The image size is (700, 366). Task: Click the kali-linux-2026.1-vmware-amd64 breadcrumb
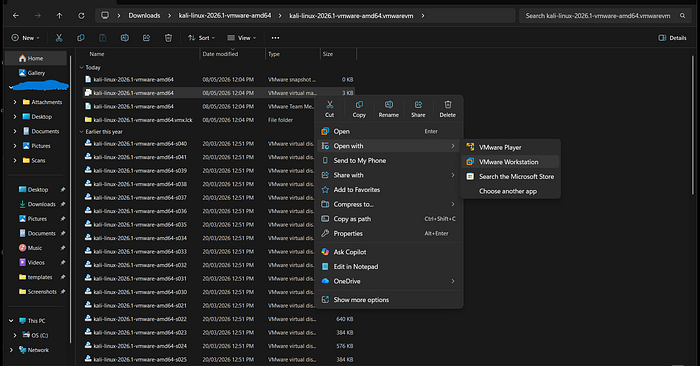[x=225, y=16]
